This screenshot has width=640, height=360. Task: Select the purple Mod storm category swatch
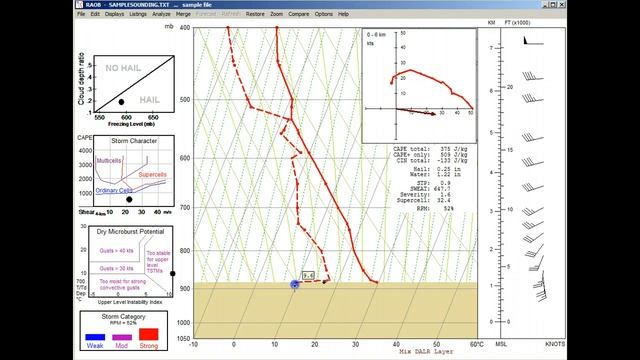[122, 337]
